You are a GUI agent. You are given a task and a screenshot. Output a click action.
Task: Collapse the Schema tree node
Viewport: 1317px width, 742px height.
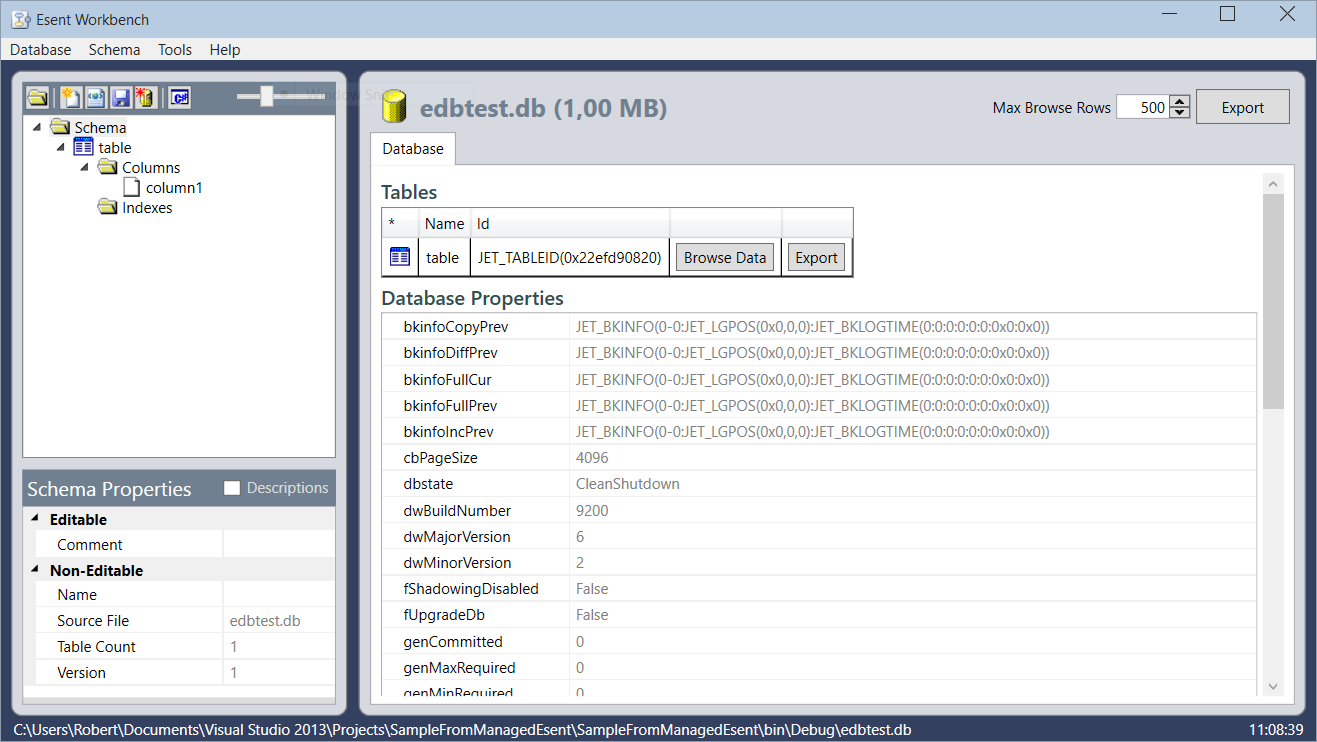[37, 127]
